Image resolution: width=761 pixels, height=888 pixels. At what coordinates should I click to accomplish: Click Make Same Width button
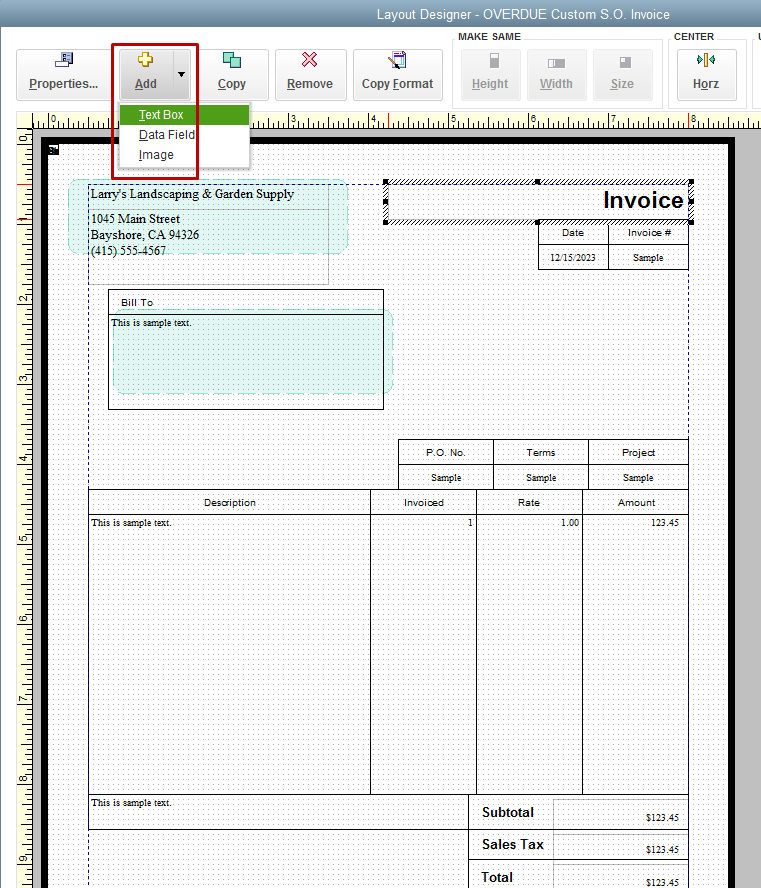click(x=556, y=75)
